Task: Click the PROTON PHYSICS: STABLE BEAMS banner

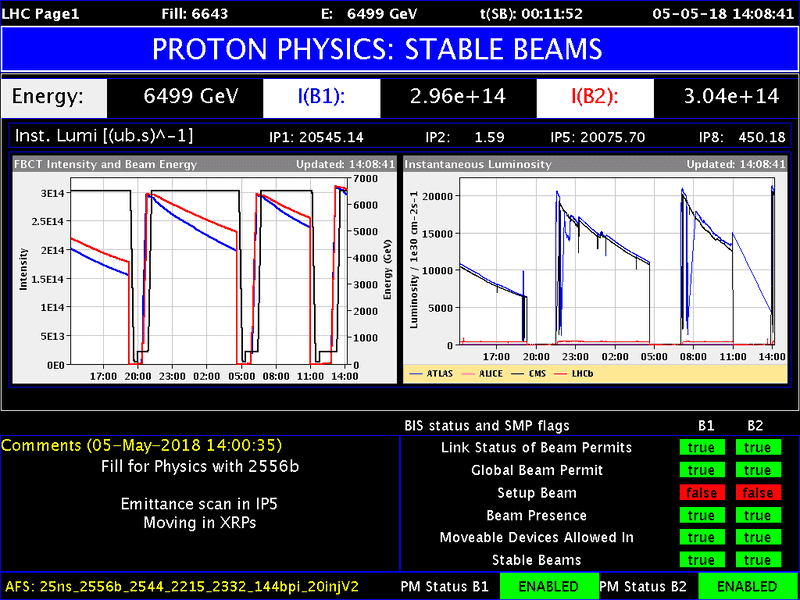Action: 377,49
